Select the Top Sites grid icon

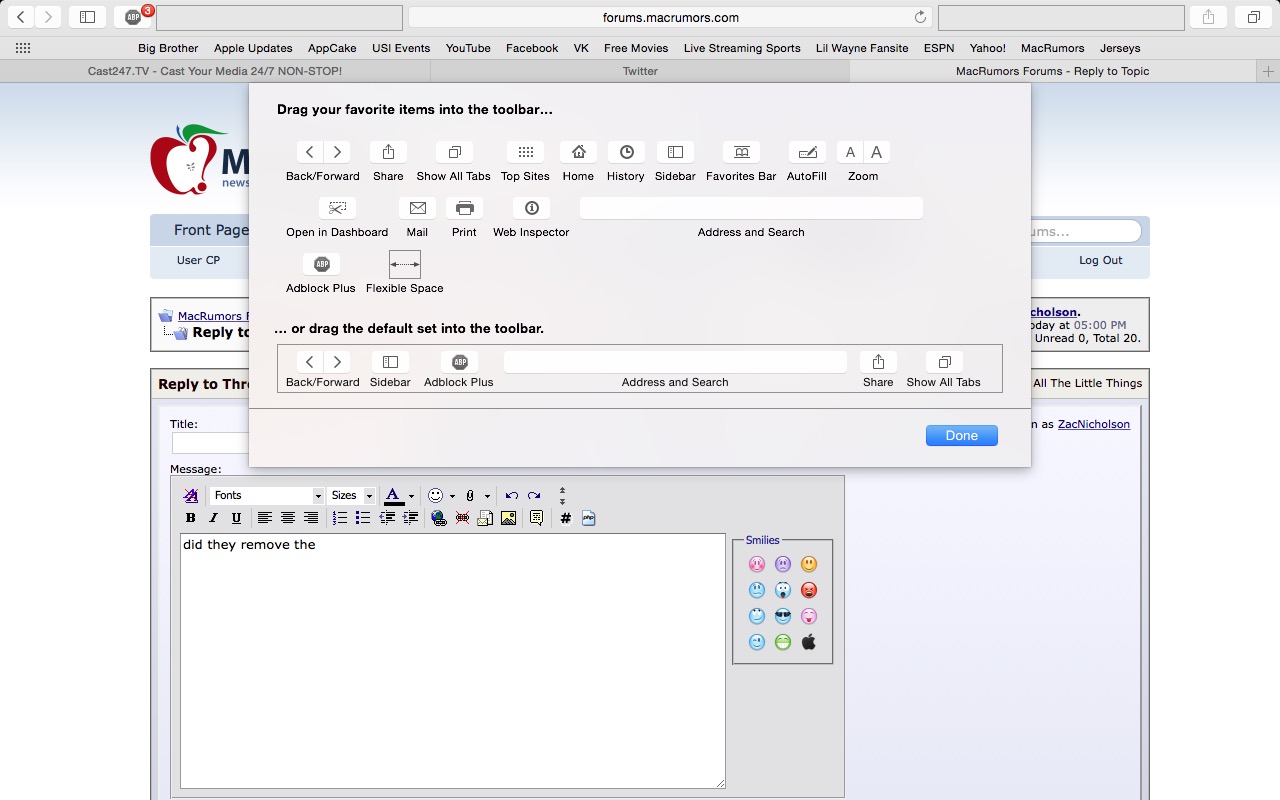click(x=525, y=152)
